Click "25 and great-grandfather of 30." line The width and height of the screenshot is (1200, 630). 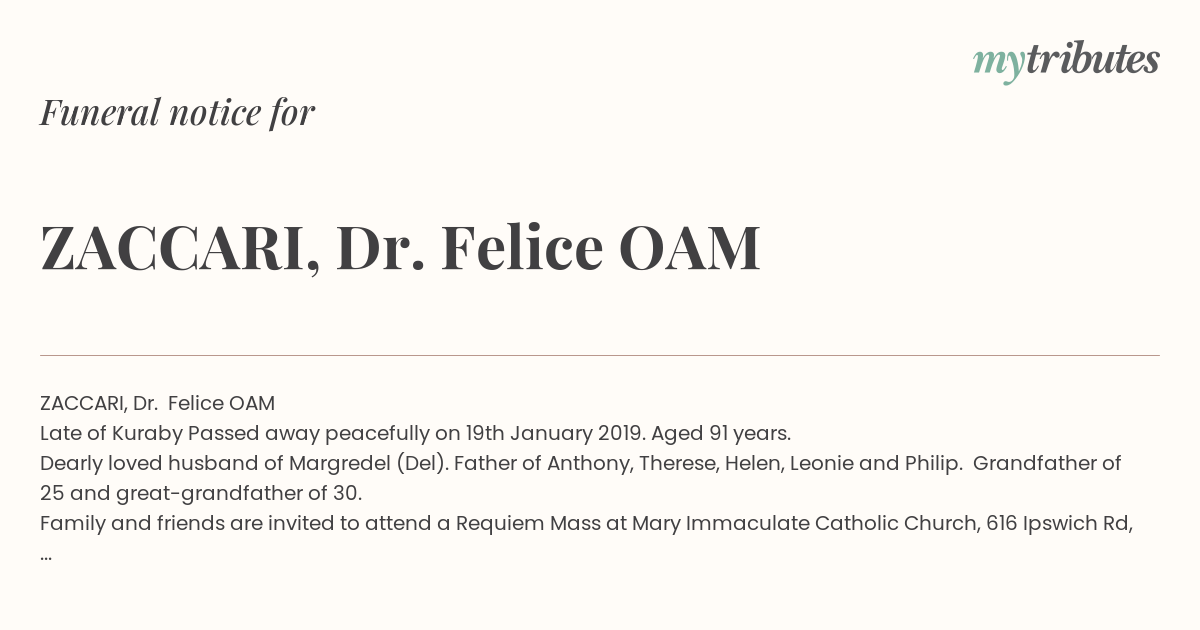(201, 493)
